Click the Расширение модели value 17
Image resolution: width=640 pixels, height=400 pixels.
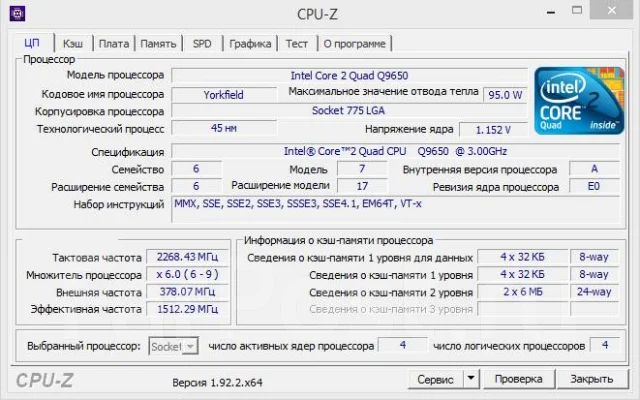pos(362,186)
